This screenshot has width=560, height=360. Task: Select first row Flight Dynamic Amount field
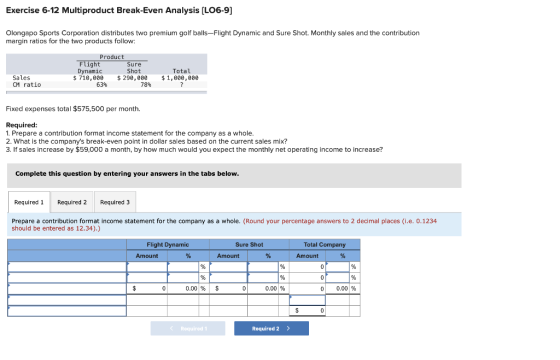tap(147, 267)
